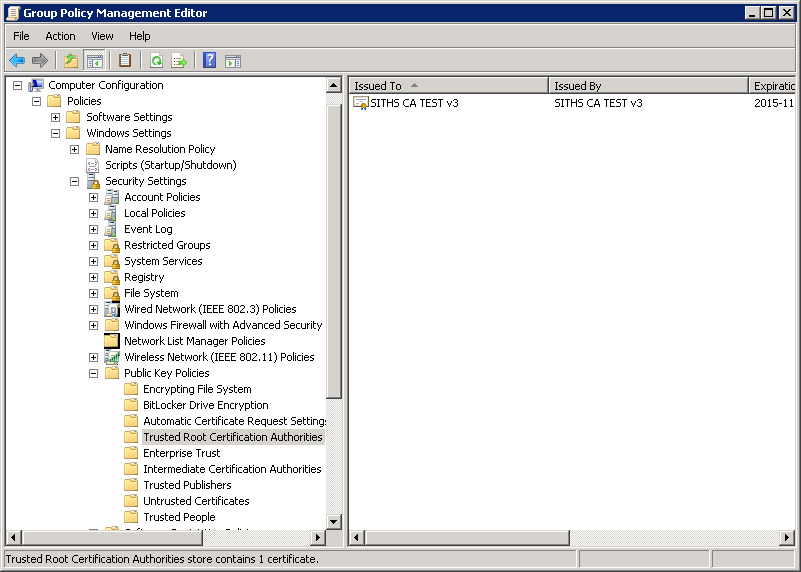801x572 pixels.
Task: Expand the Wireless Network policies node
Action: (x=93, y=358)
